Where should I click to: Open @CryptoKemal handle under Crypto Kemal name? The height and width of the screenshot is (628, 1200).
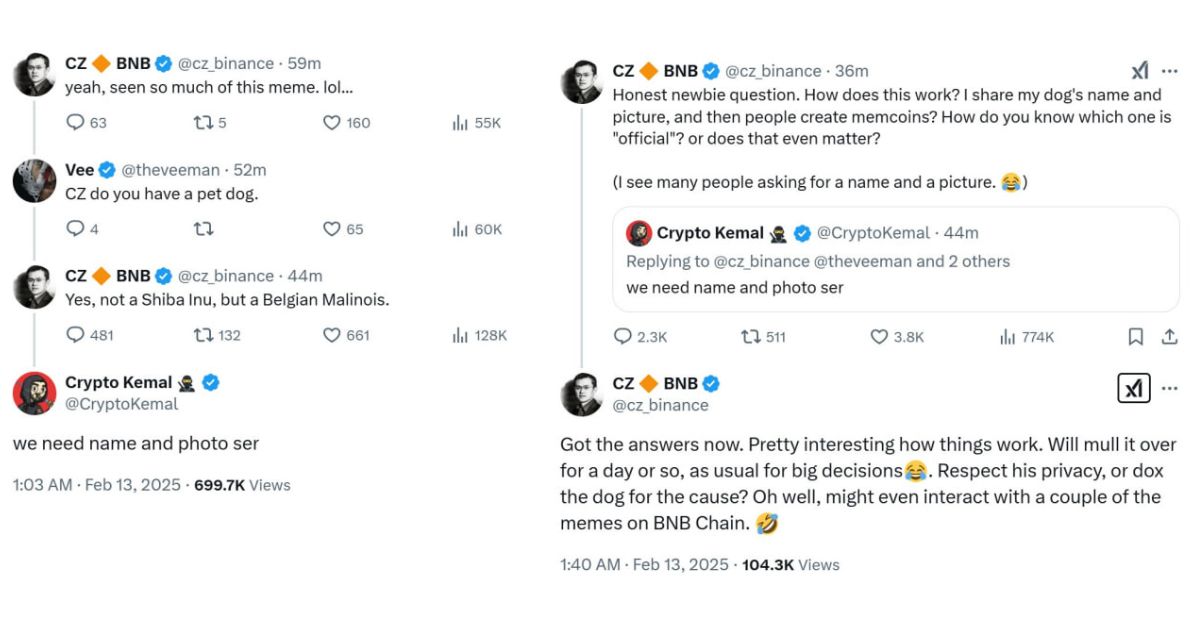tap(122, 404)
